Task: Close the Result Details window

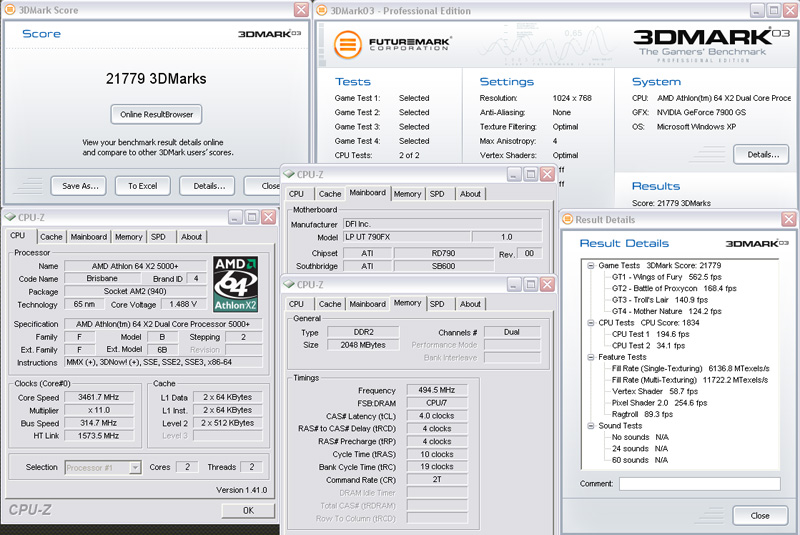Action: click(789, 219)
